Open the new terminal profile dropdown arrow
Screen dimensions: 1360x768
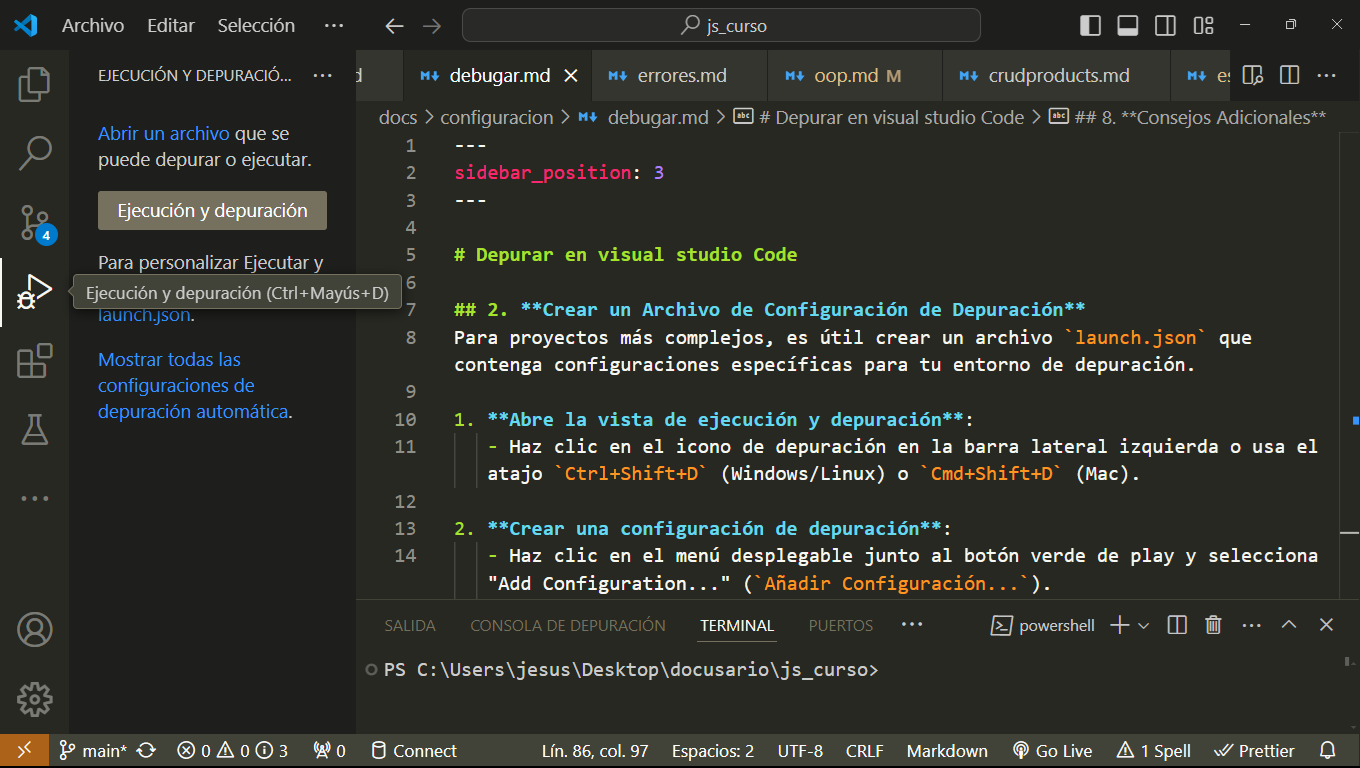[1144, 625]
